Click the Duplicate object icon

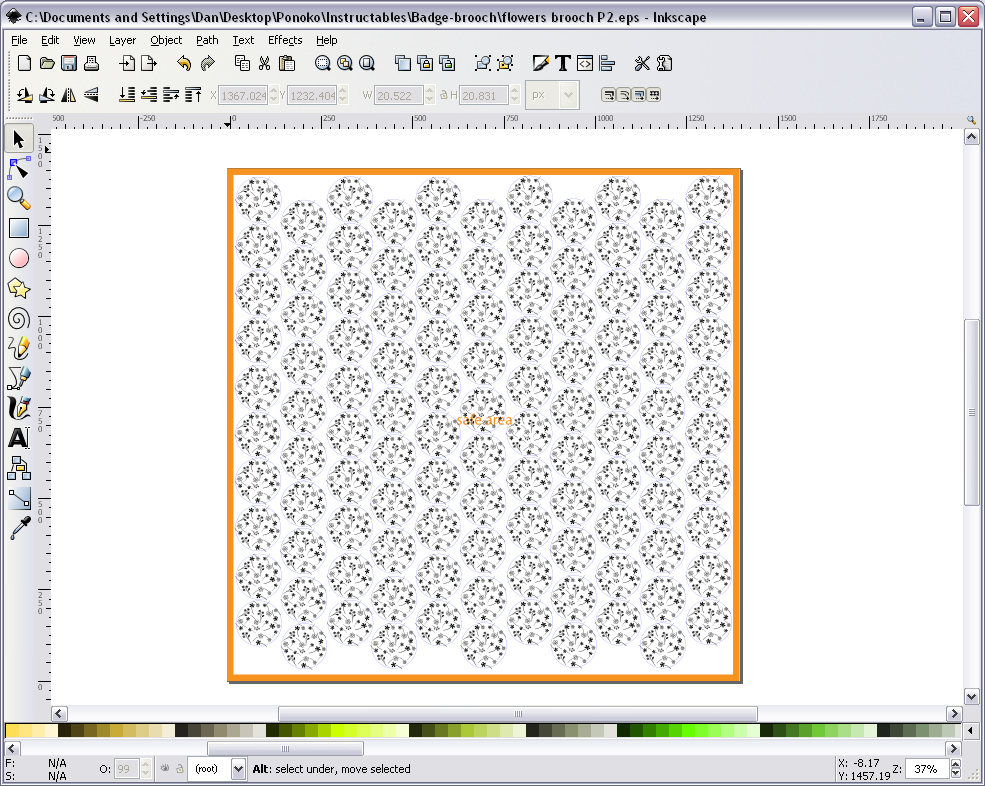click(402, 63)
